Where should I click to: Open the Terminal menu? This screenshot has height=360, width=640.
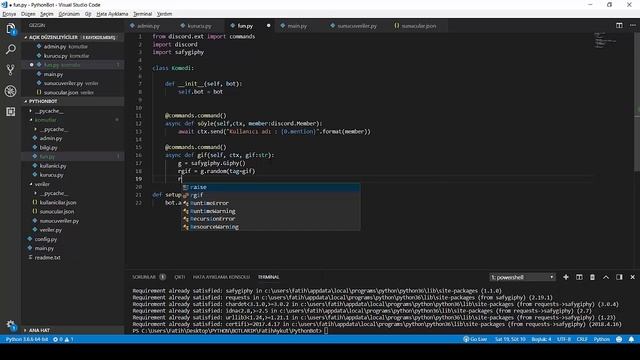tap(142, 14)
